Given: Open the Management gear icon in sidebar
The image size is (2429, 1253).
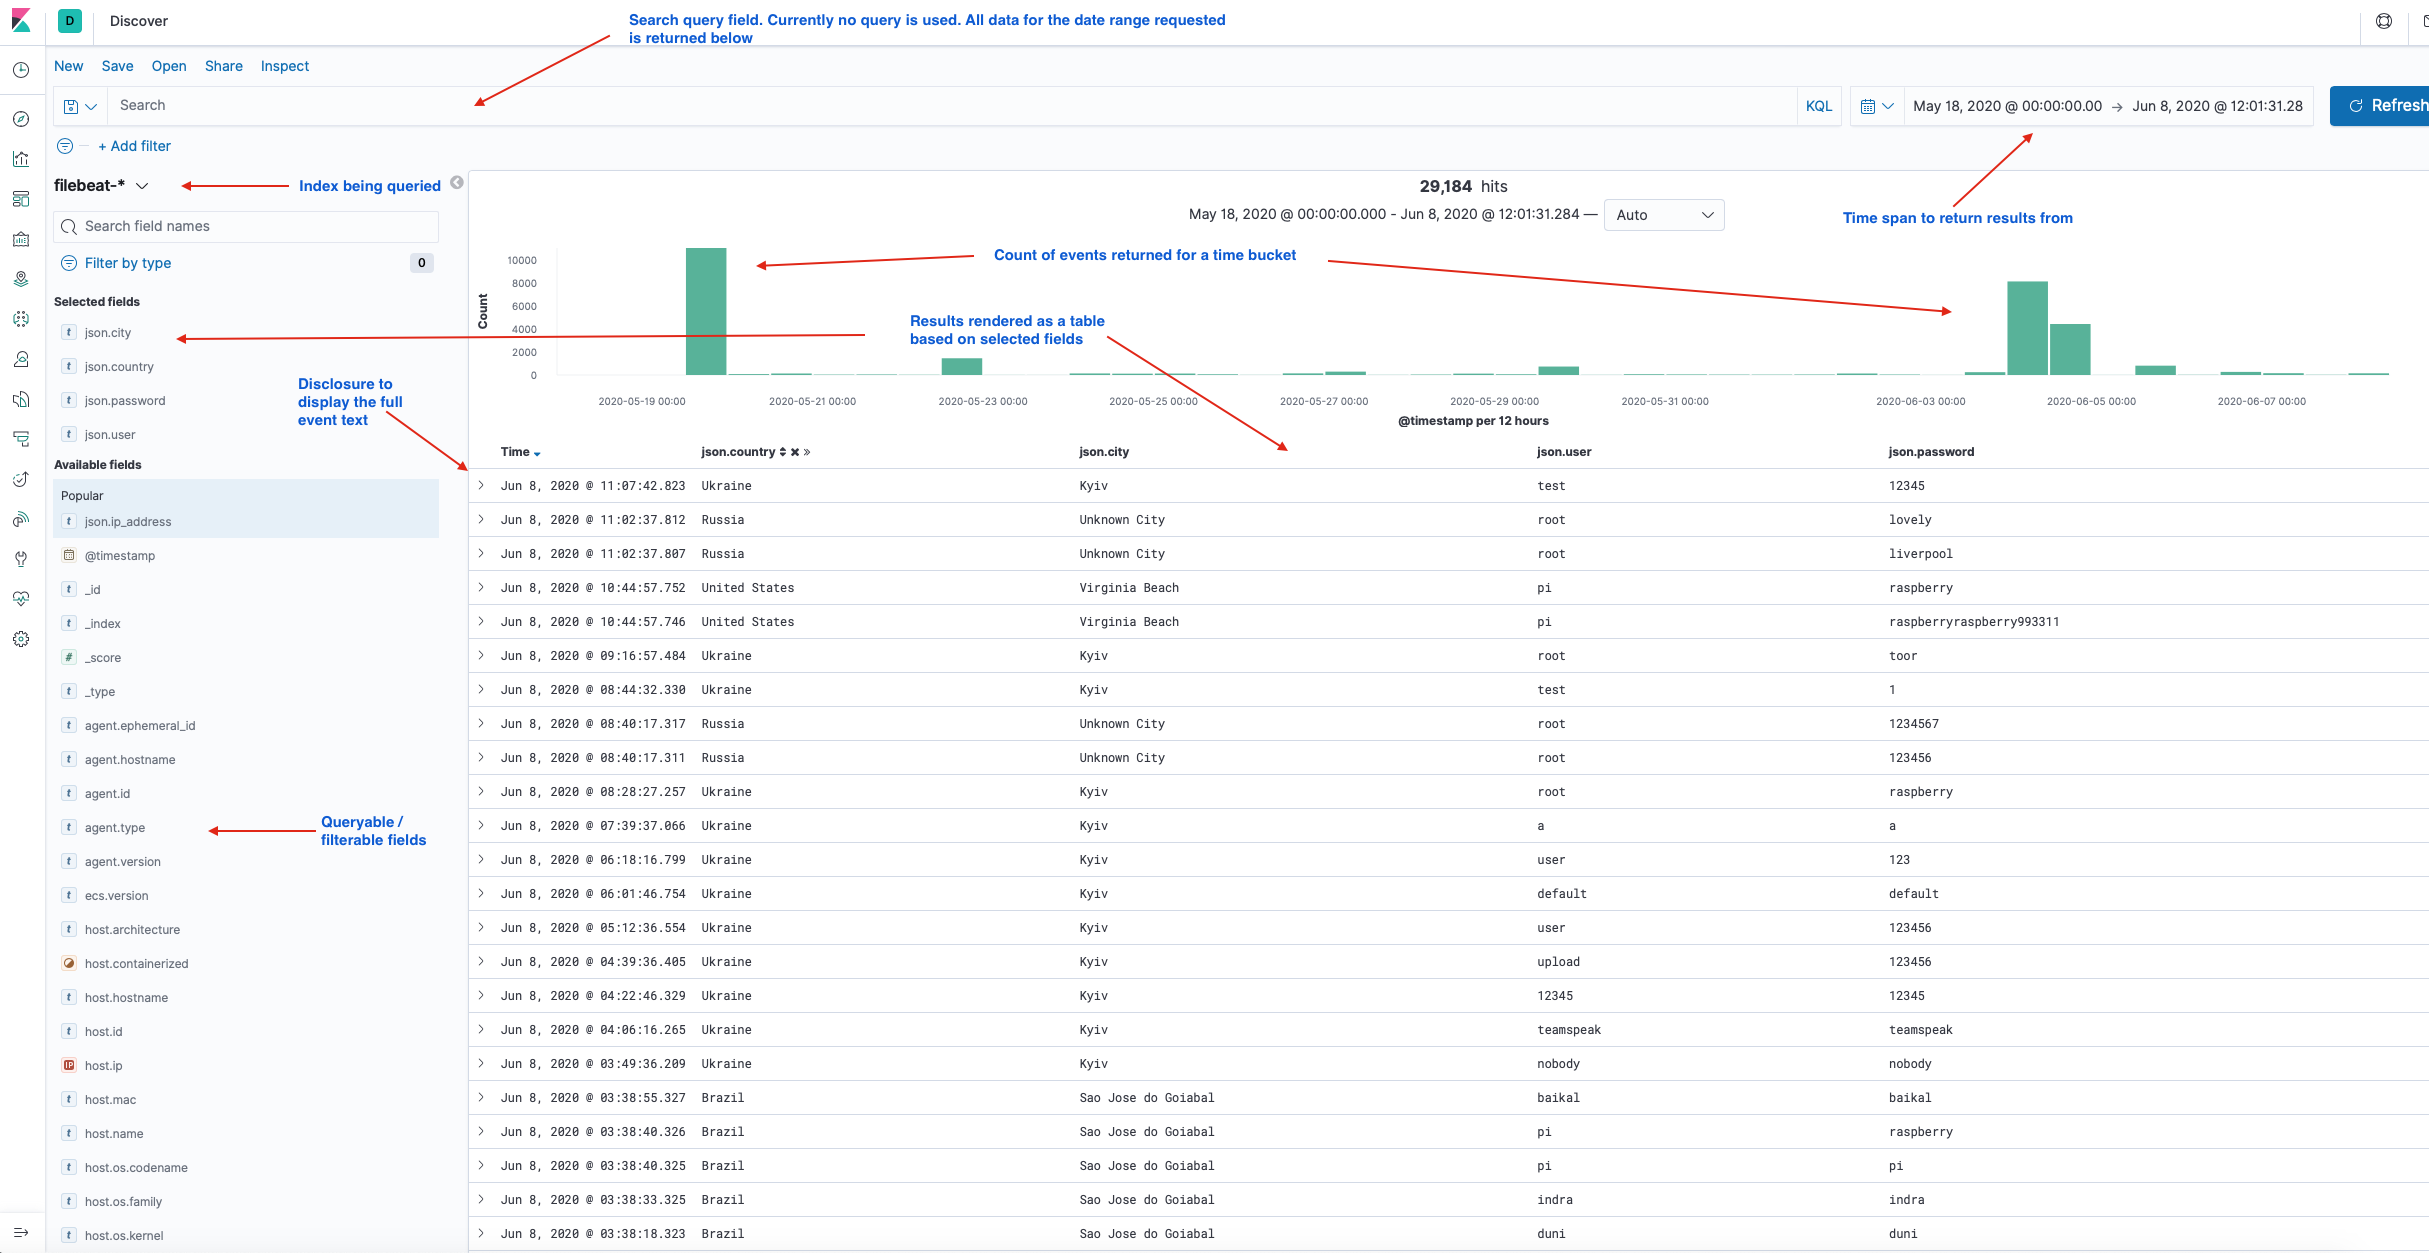Looking at the screenshot, I should pos(21,639).
